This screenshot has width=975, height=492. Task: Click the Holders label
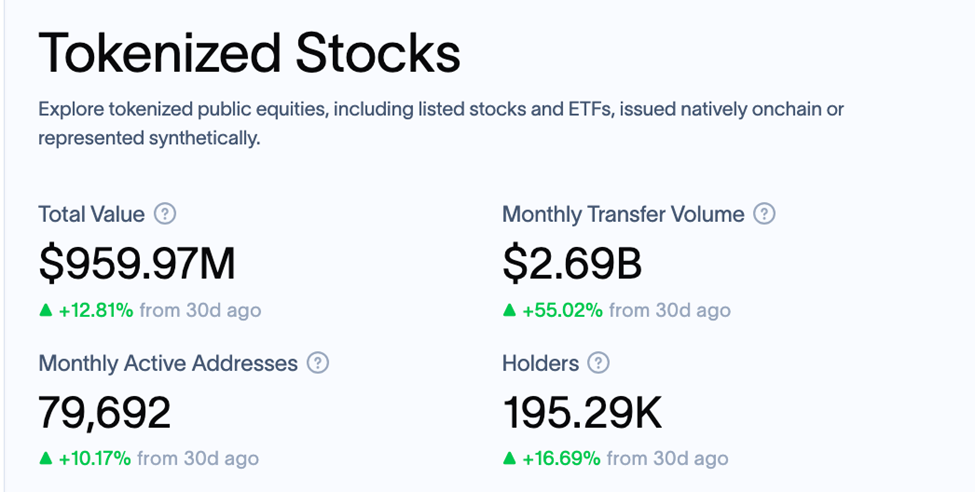coord(540,363)
